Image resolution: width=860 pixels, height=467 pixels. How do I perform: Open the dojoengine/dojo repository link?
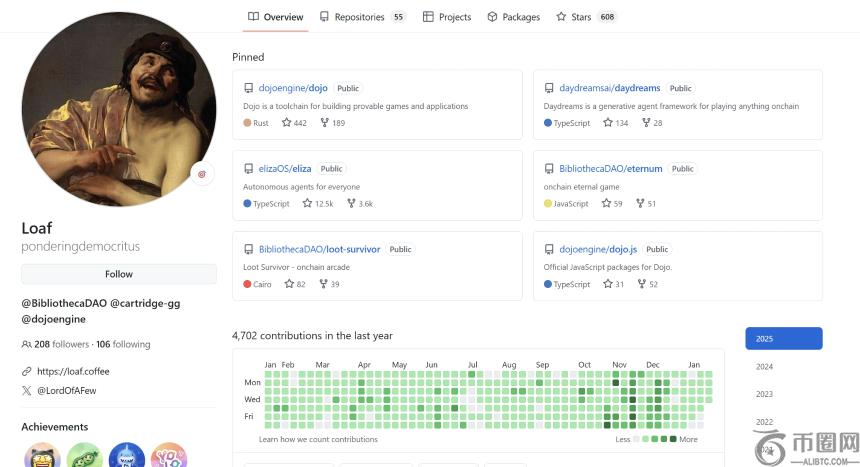coord(293,88)
